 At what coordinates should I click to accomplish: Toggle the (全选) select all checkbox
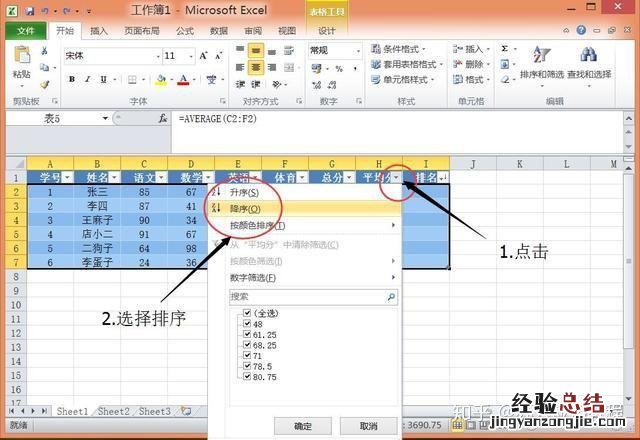(247, 313)
